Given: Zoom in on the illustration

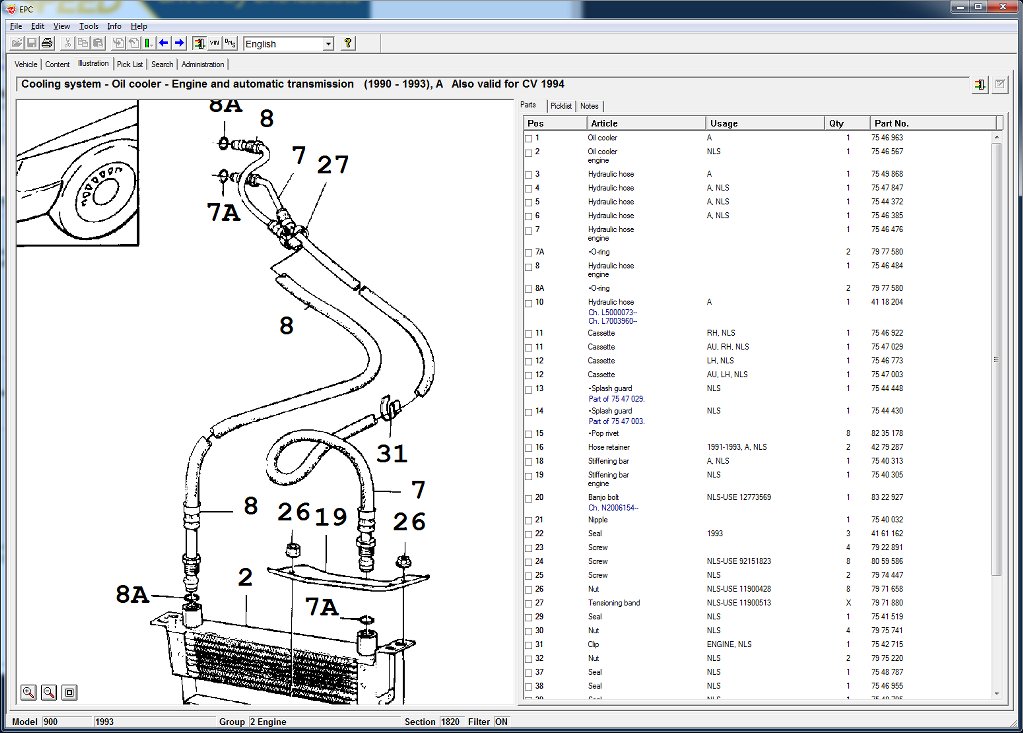Looking at the screenshot, I should click(28, 692).
